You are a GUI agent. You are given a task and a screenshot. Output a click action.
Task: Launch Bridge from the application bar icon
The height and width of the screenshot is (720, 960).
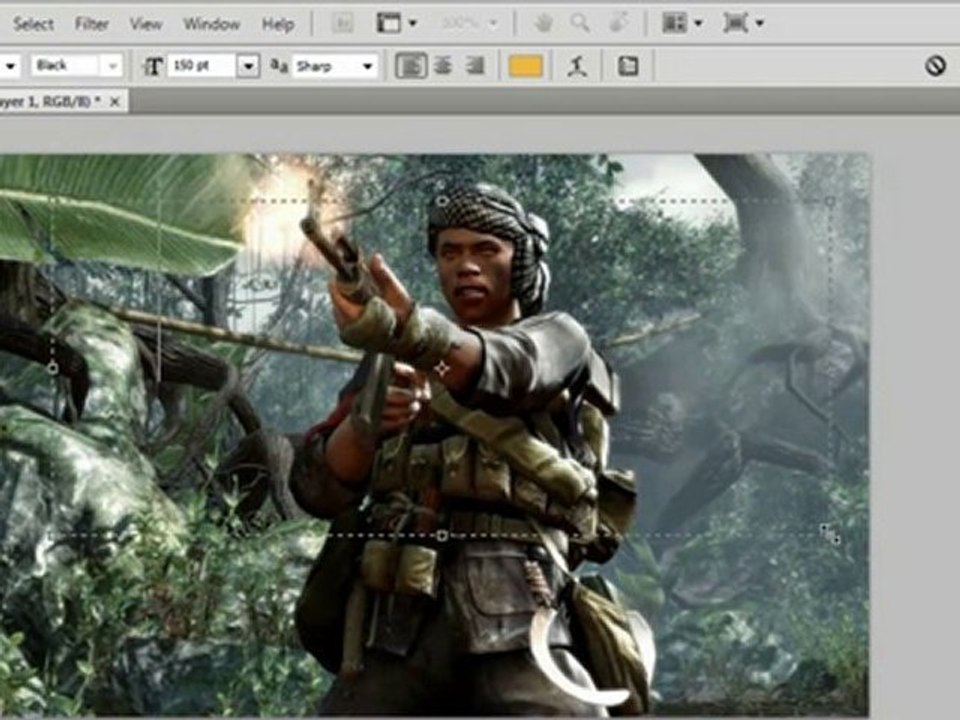click(343, 23)
